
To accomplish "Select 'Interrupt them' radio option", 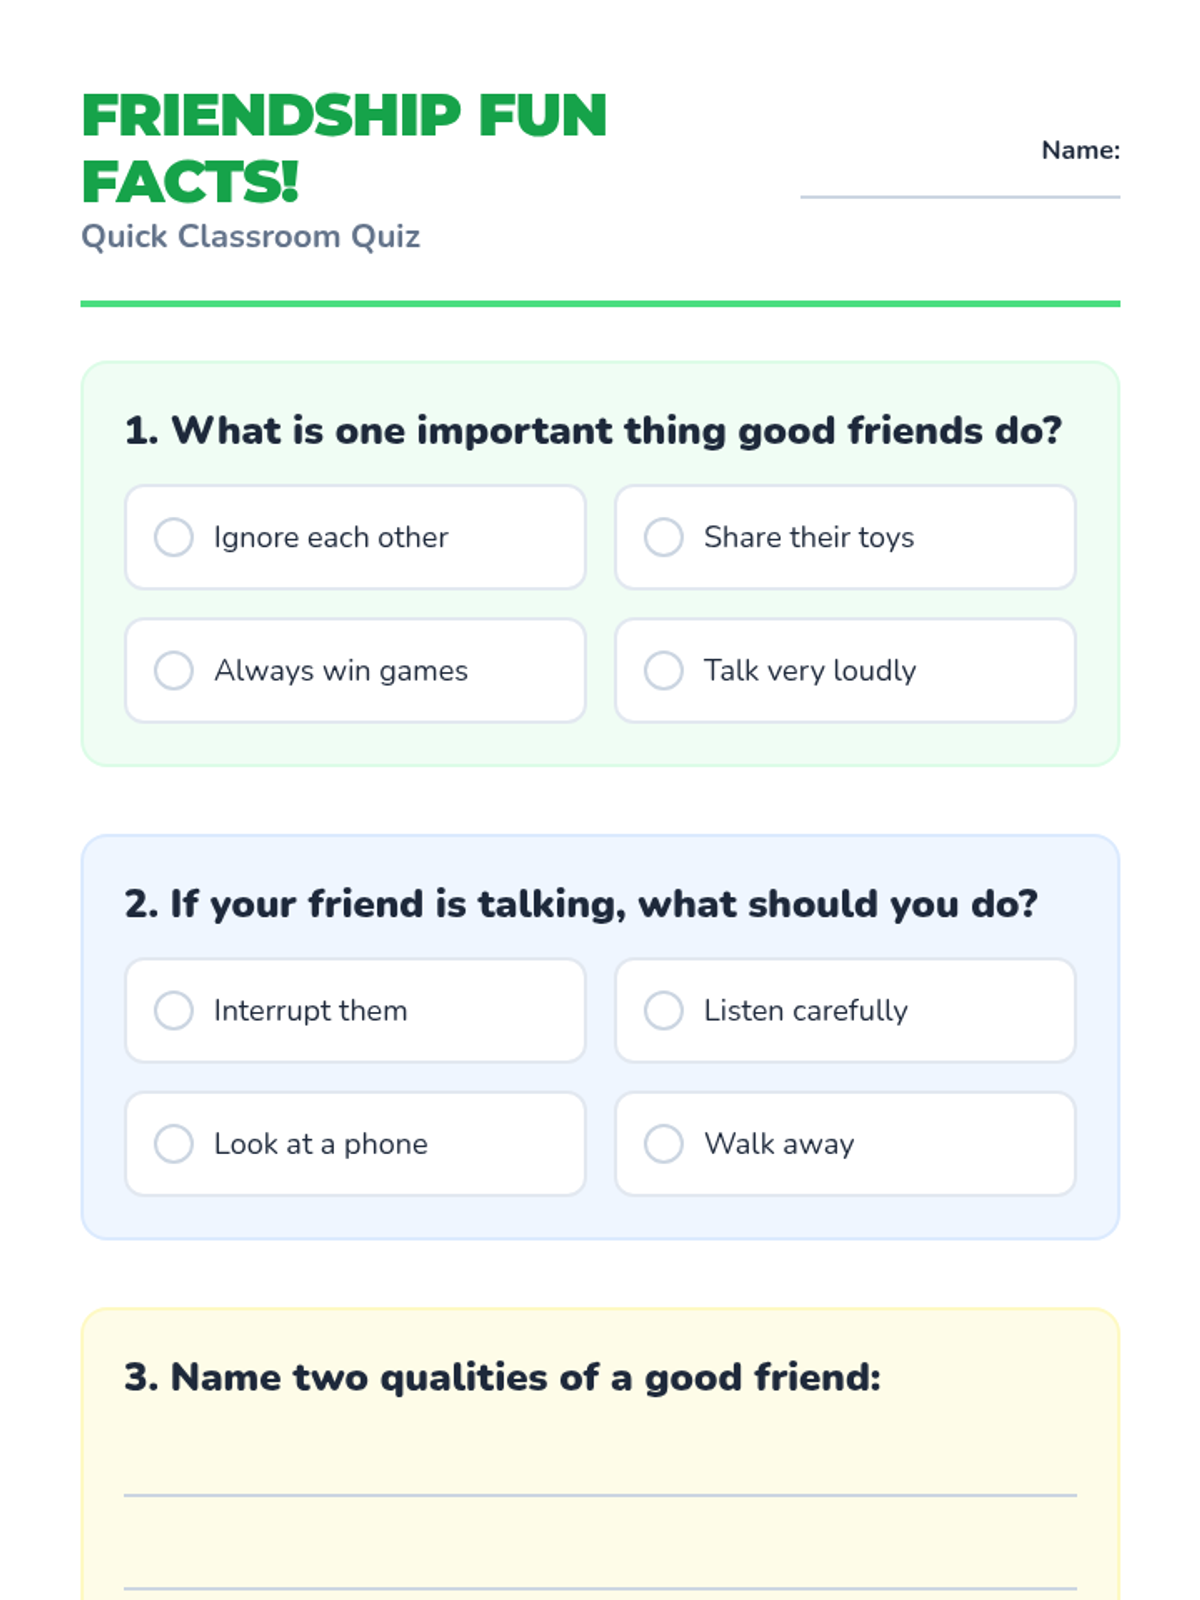I will point(173,1010).
